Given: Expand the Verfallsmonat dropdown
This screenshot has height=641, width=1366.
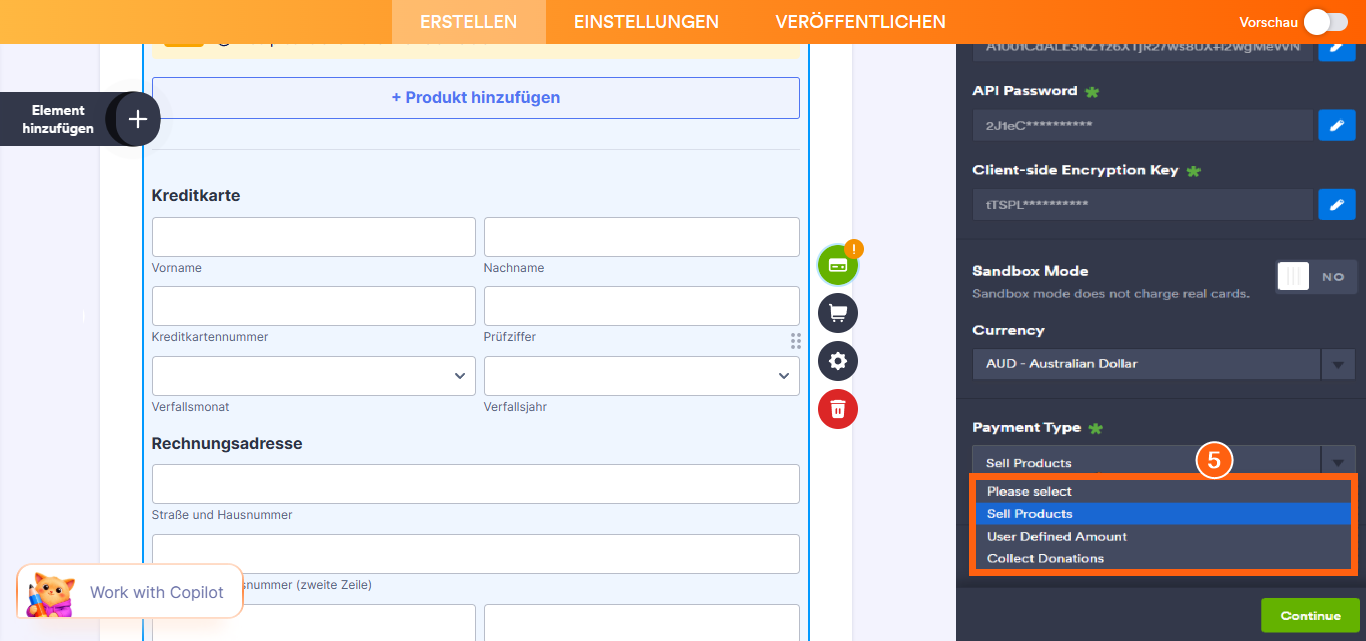Looking at the screenshot, I should 459,376.
